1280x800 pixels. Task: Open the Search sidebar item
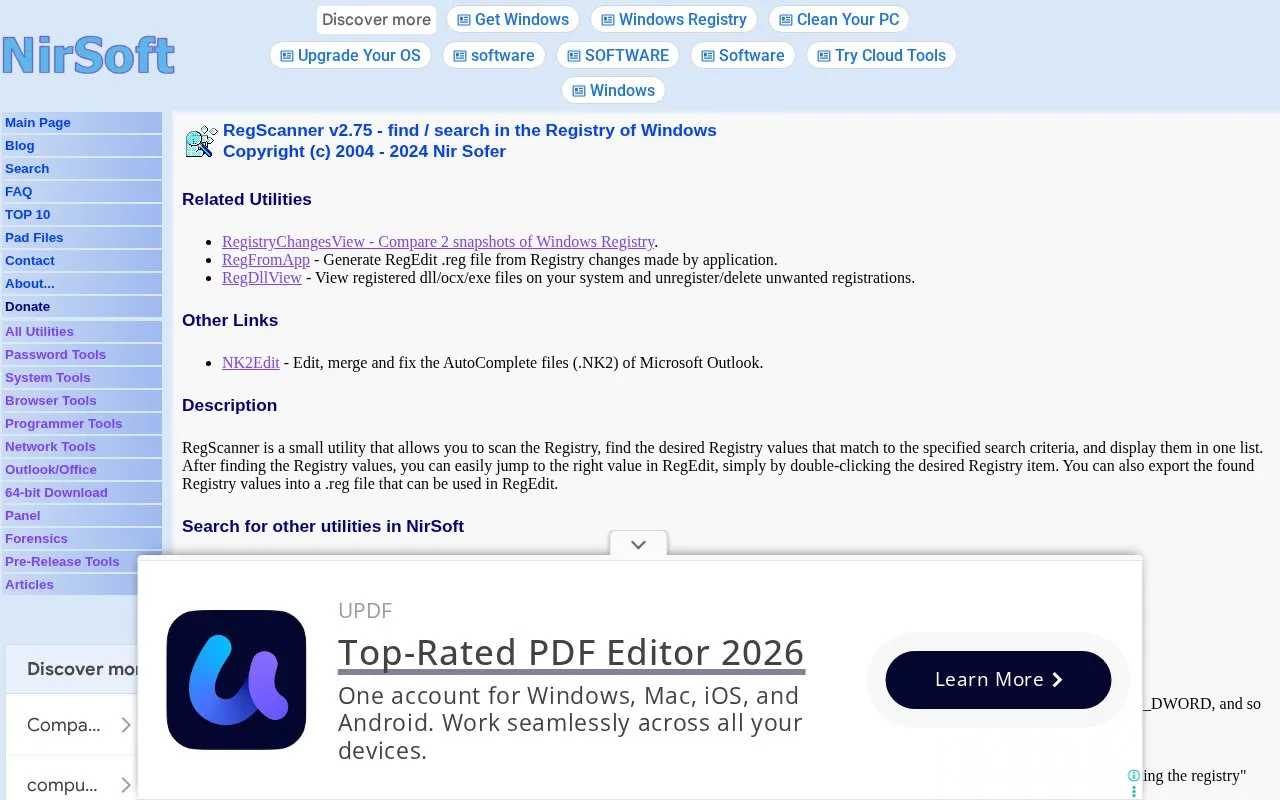click(82, 169)
